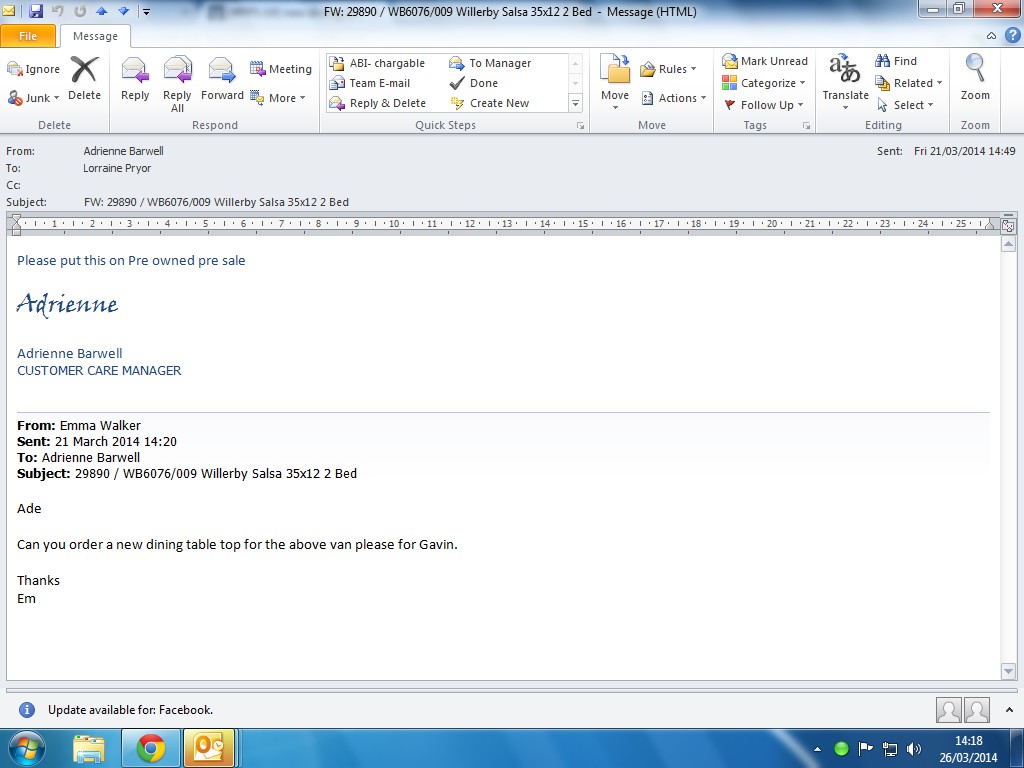
Task: Launch the Manage Quick Steps dialog
Action: (x=580, y=125)
